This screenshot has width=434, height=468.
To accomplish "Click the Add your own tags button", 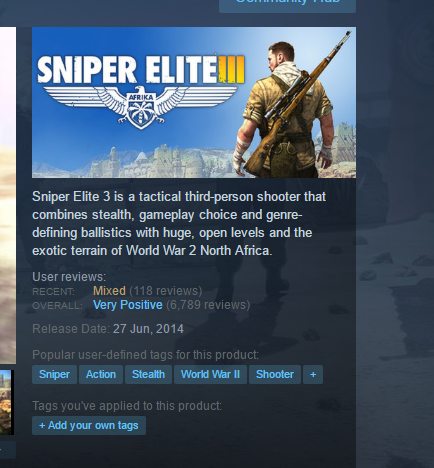I will pos(89,425).
